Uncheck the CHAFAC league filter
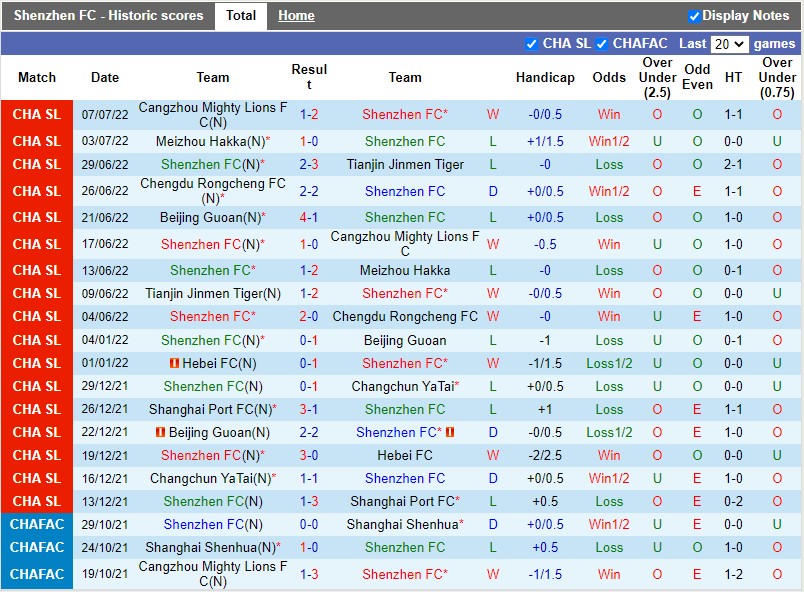 coord(601,44)
